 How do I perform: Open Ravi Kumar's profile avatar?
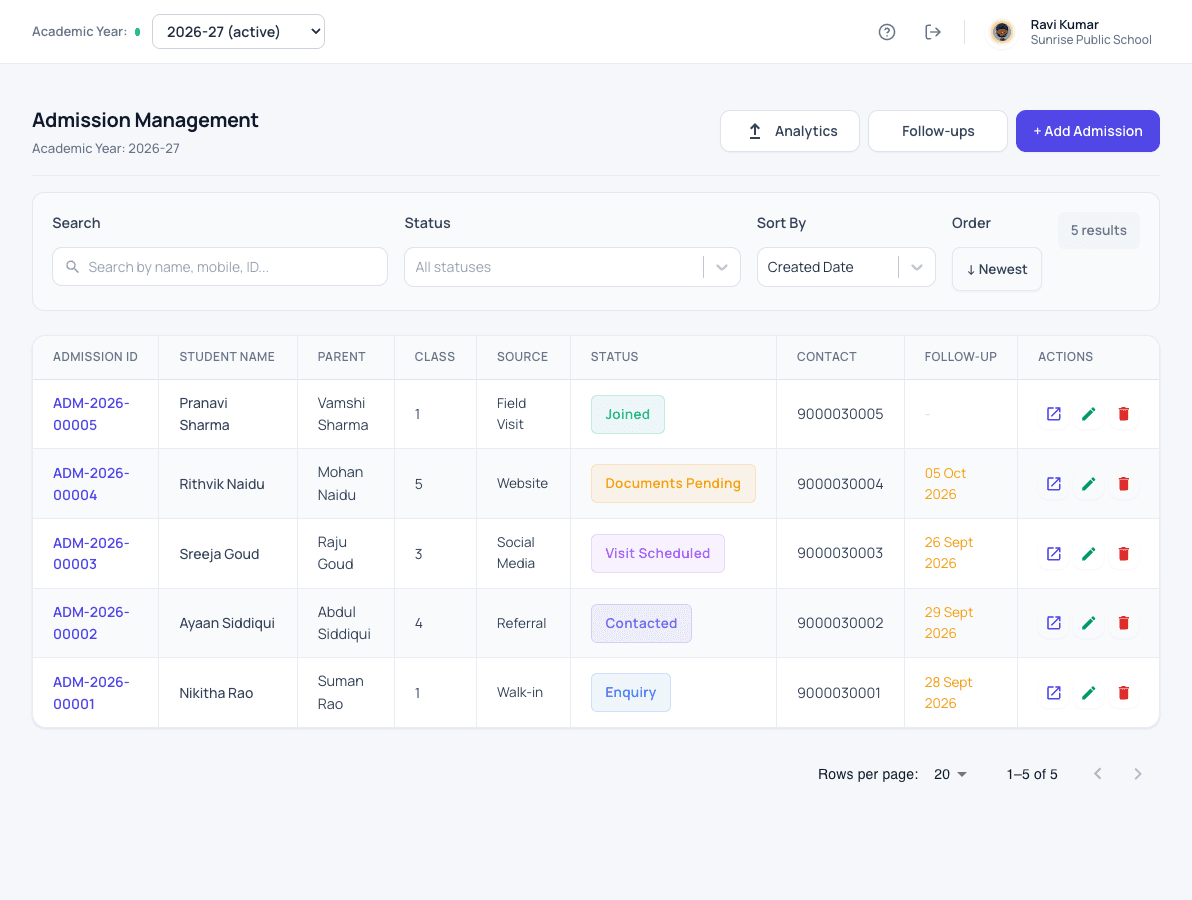tap(1002, 32)
